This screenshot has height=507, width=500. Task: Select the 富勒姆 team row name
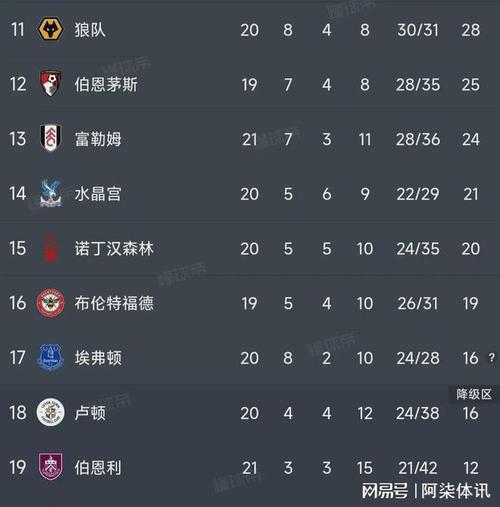pos(98,139)
